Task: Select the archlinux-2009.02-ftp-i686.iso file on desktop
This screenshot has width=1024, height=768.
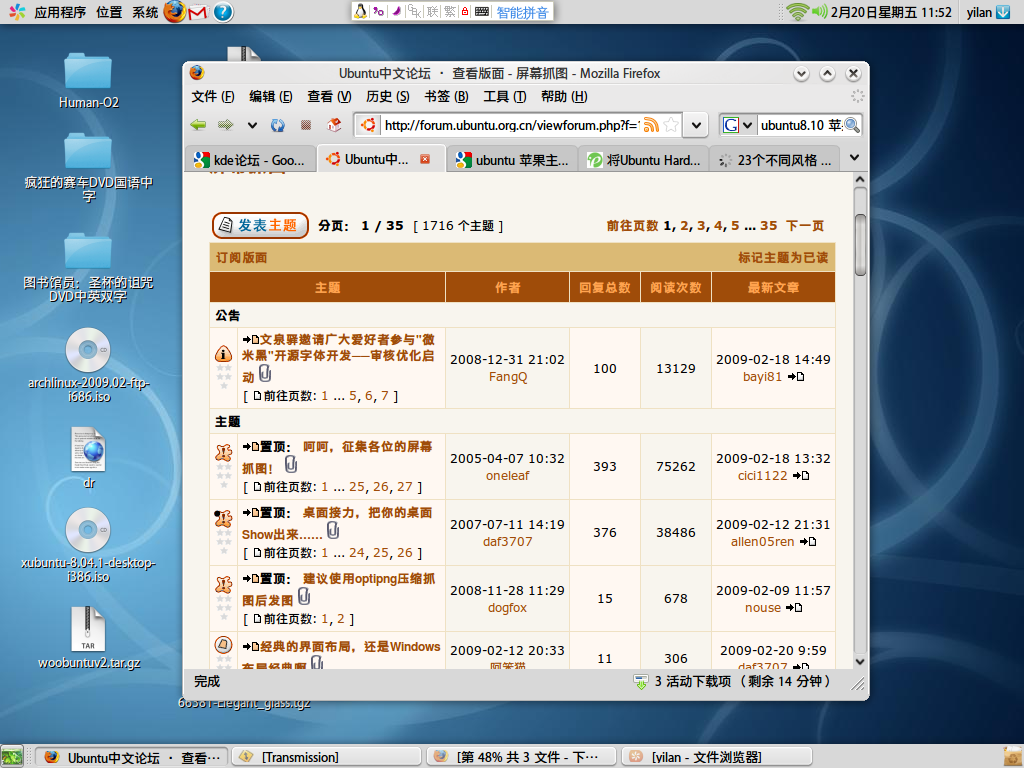Action: tap(88, 365)
